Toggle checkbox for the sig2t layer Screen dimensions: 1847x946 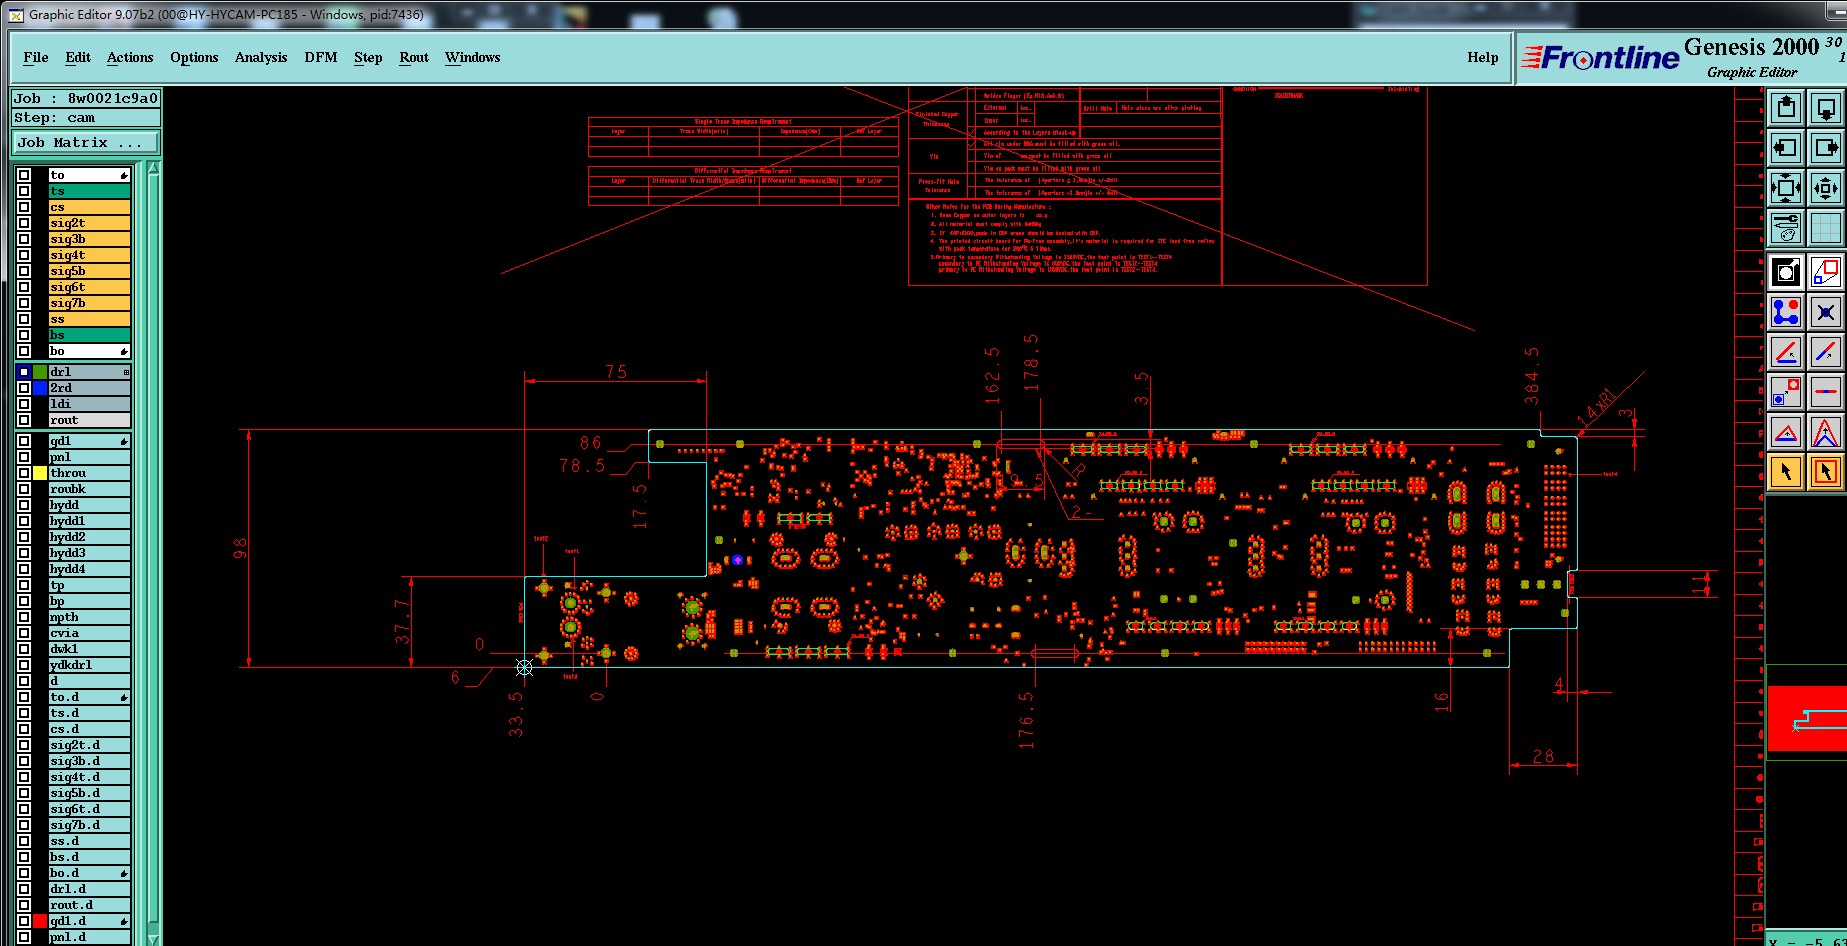pos(24,223)
